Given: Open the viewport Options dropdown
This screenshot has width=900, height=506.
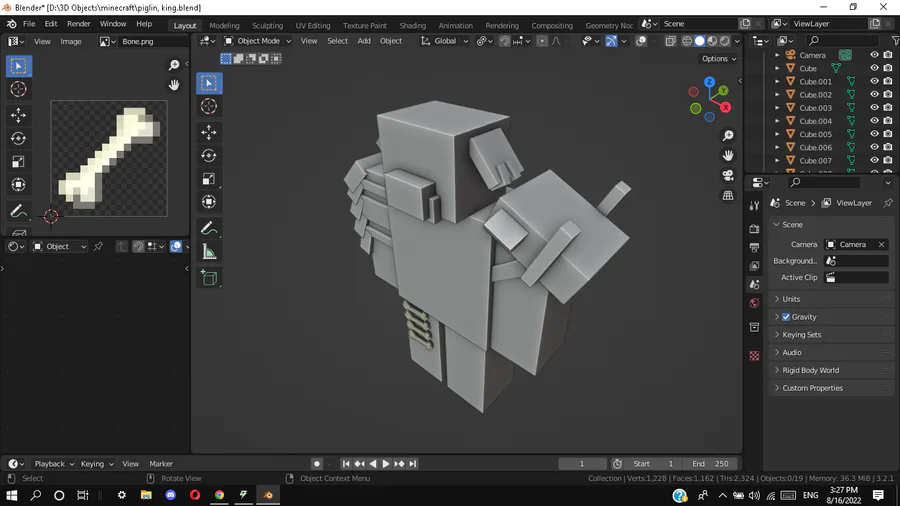Looking at the screenshot, I should coord(719,59).
